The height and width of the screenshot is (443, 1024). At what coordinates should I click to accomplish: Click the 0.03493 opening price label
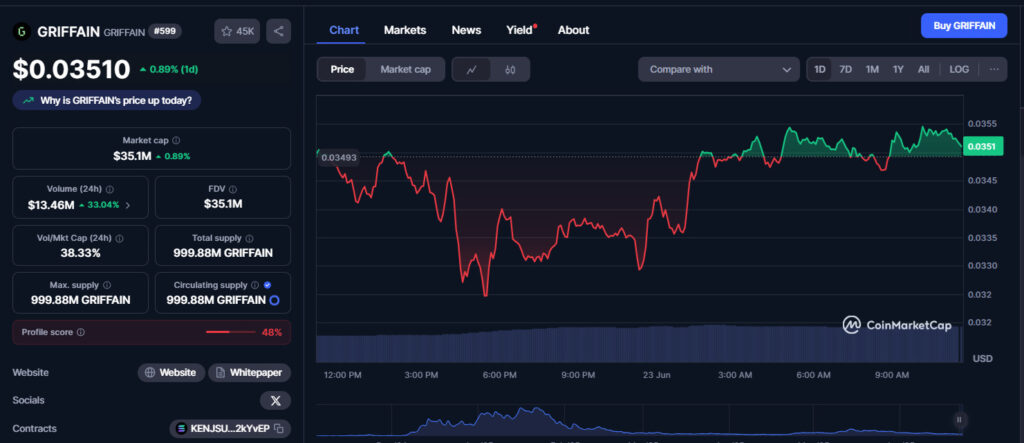[x=339, y=157]
